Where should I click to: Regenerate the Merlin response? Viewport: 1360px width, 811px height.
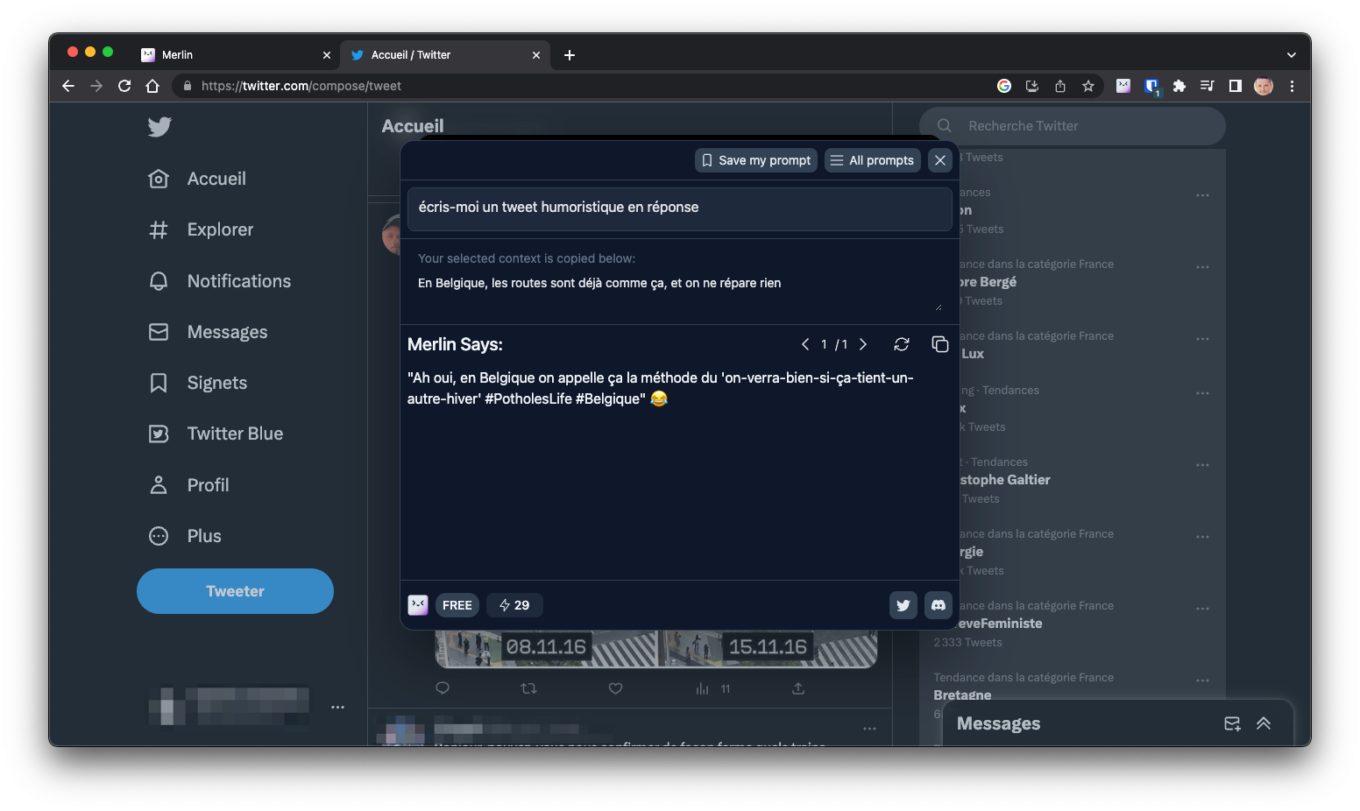pos(901,344)
